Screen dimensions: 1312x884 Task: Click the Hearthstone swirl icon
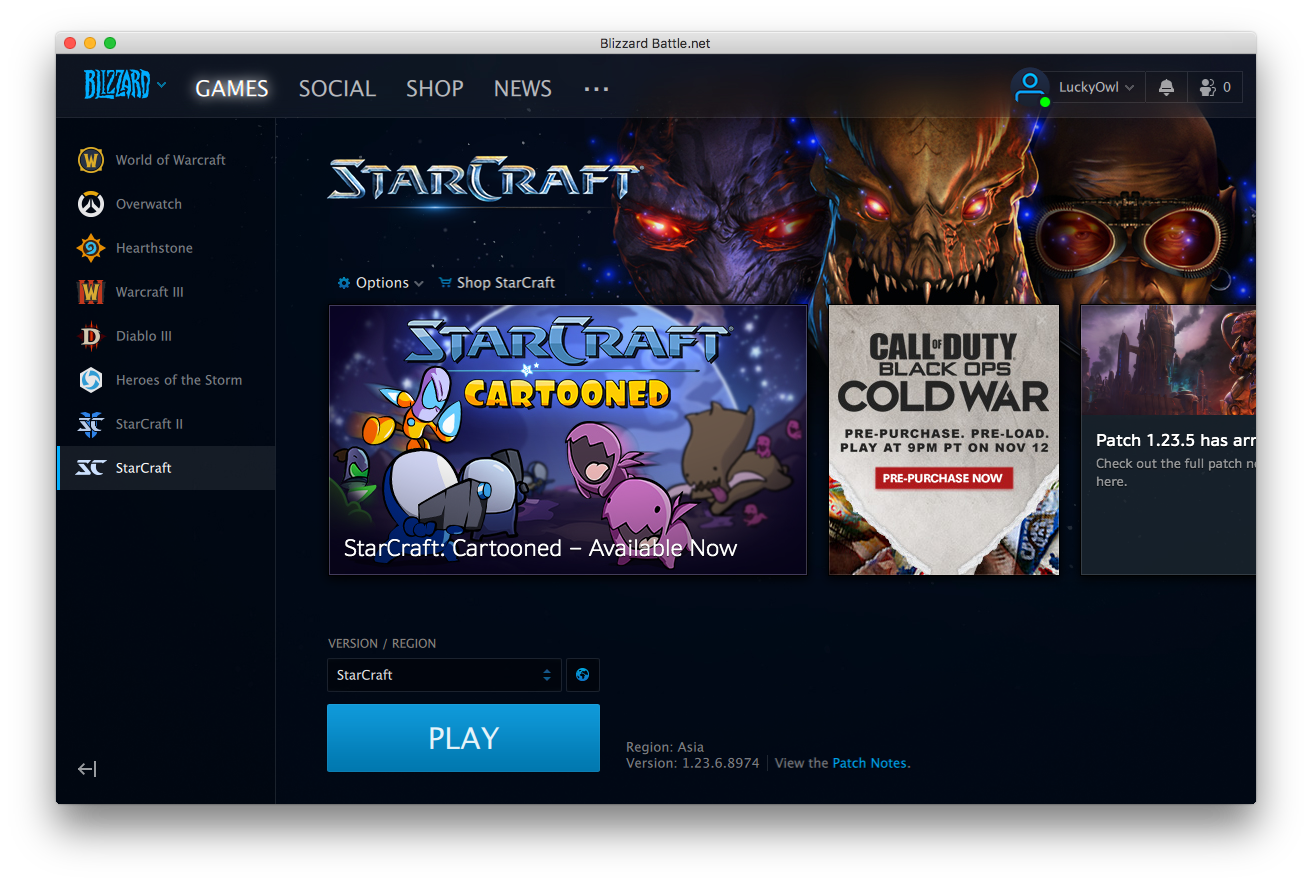[91, 248]
